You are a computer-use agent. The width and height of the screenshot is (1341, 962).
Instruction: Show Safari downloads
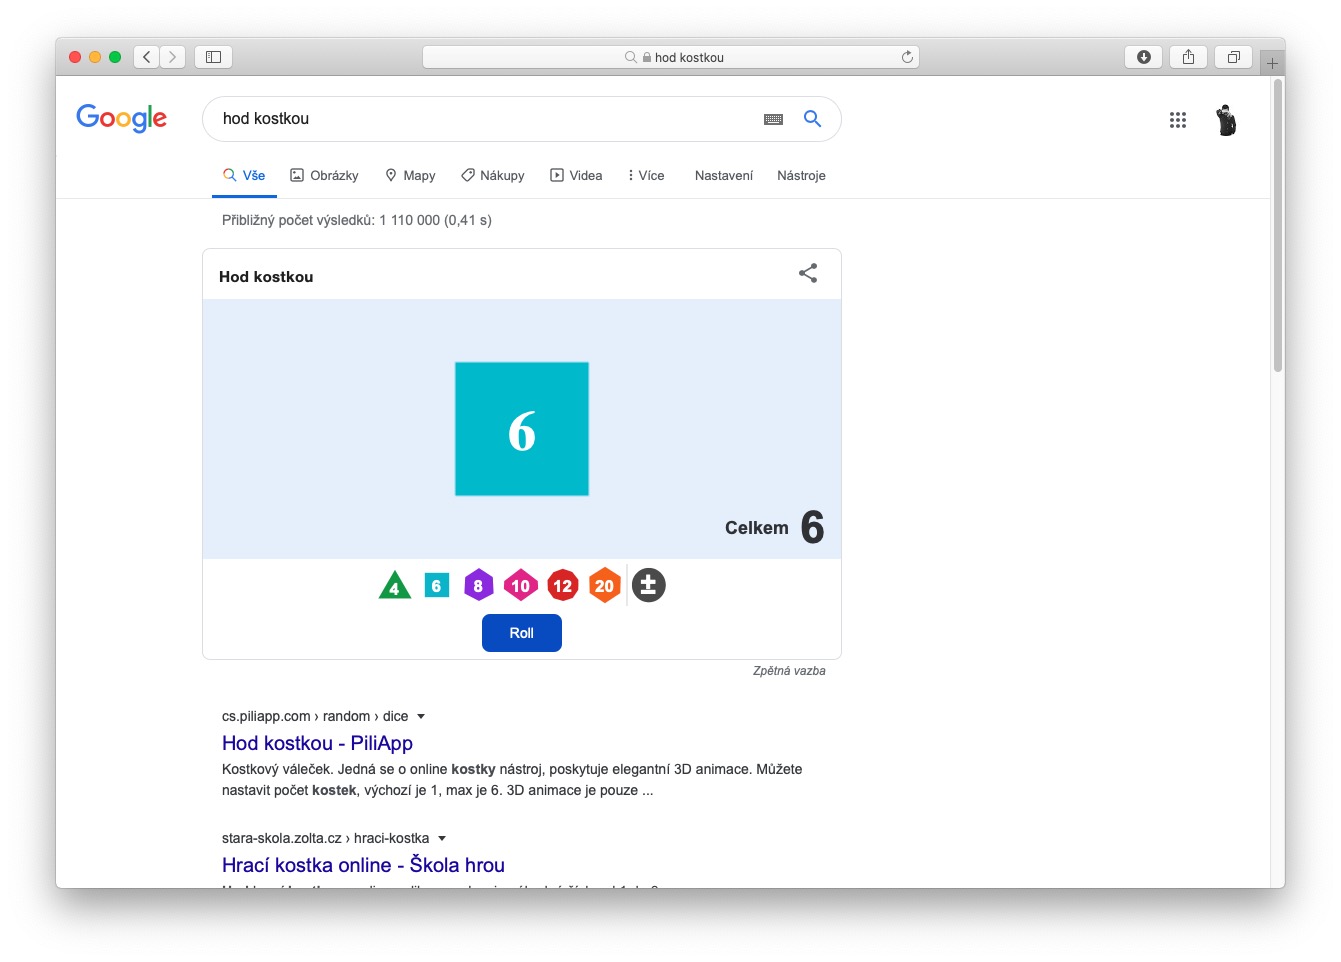(x=1143, y=57)
